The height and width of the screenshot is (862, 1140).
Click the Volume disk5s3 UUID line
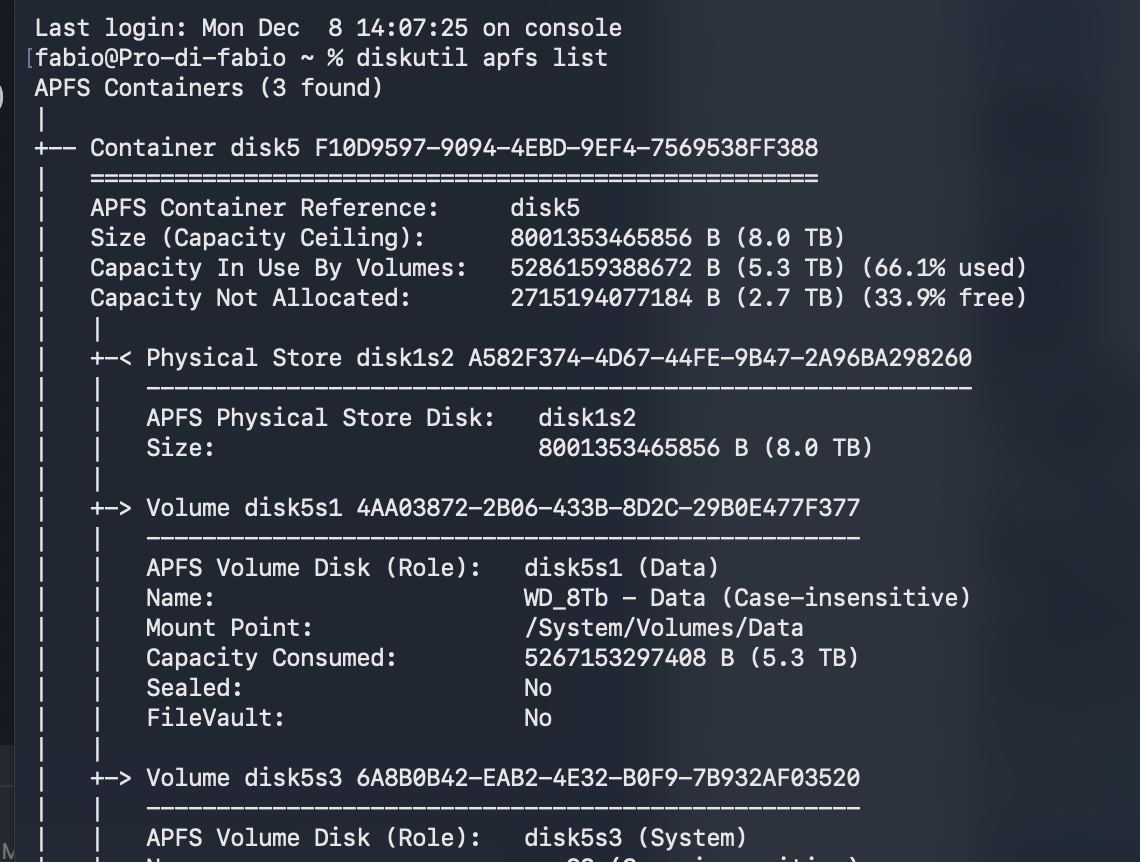click(608, 778)
